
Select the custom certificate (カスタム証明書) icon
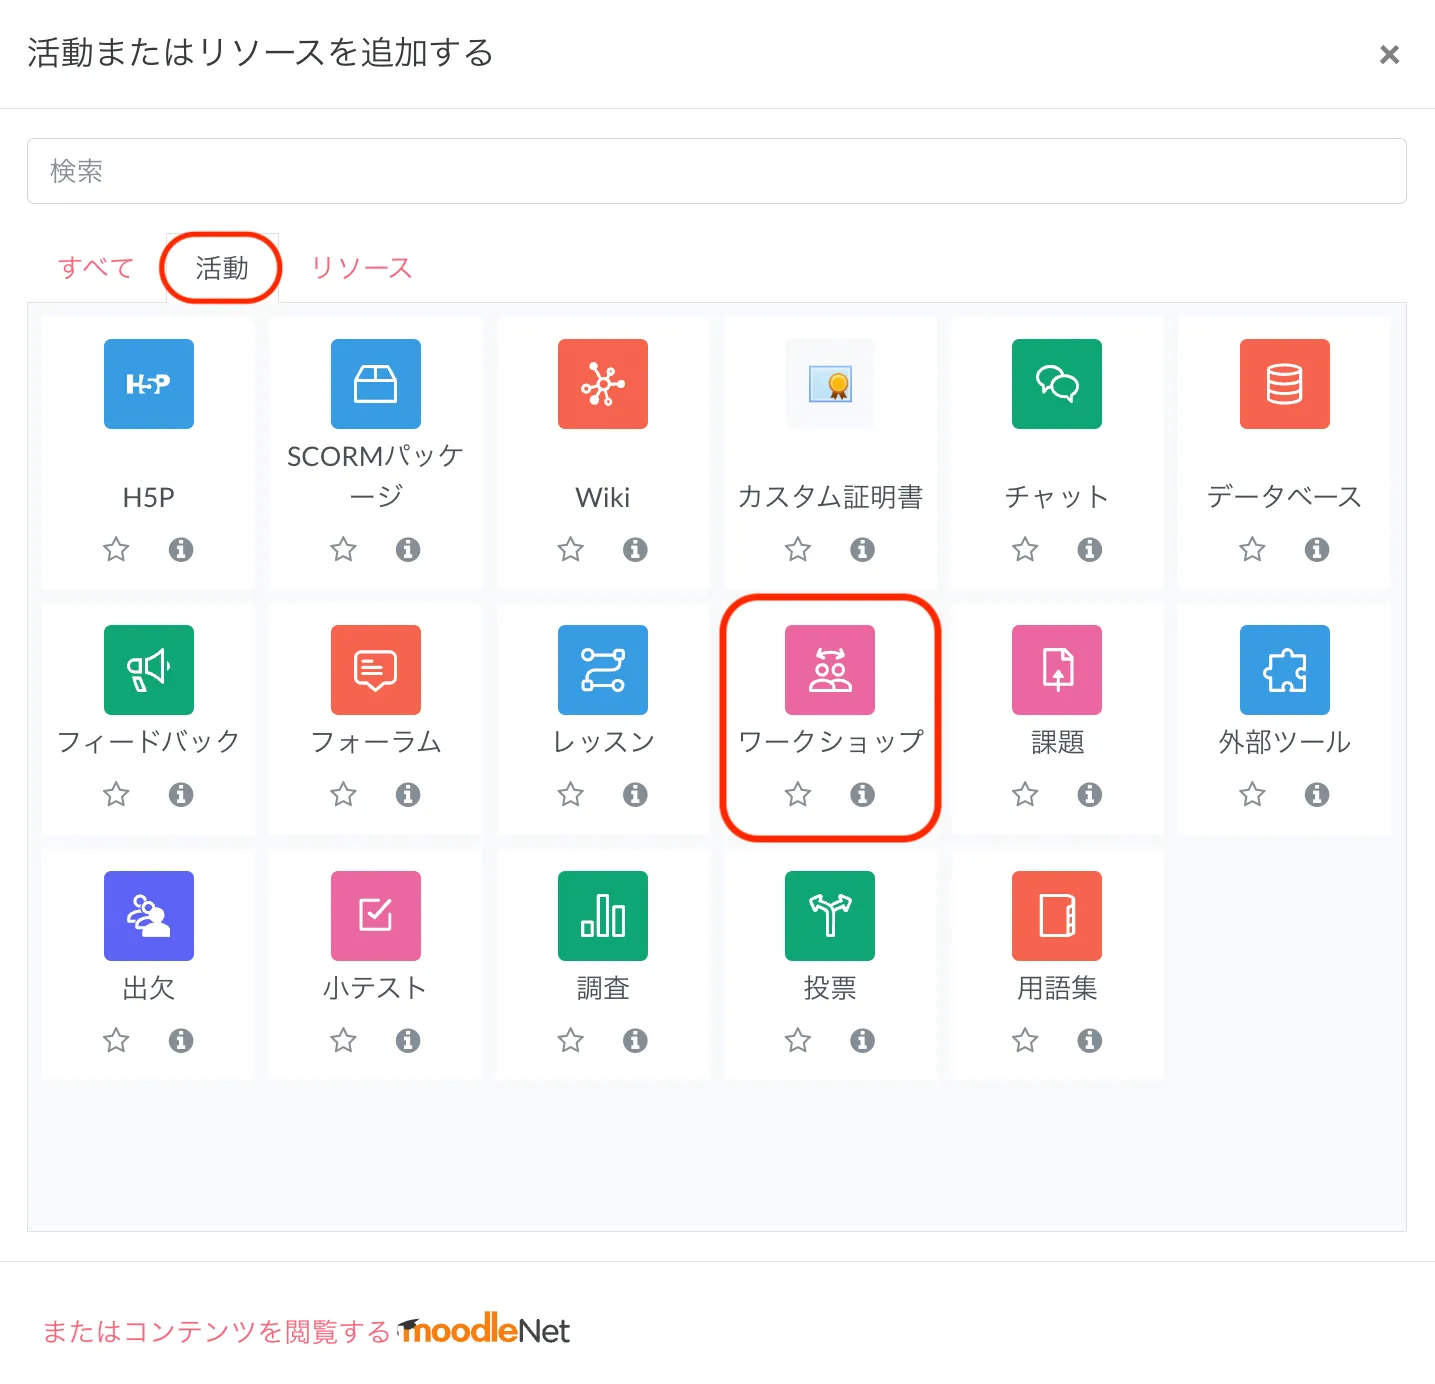[x=830, y=384]
